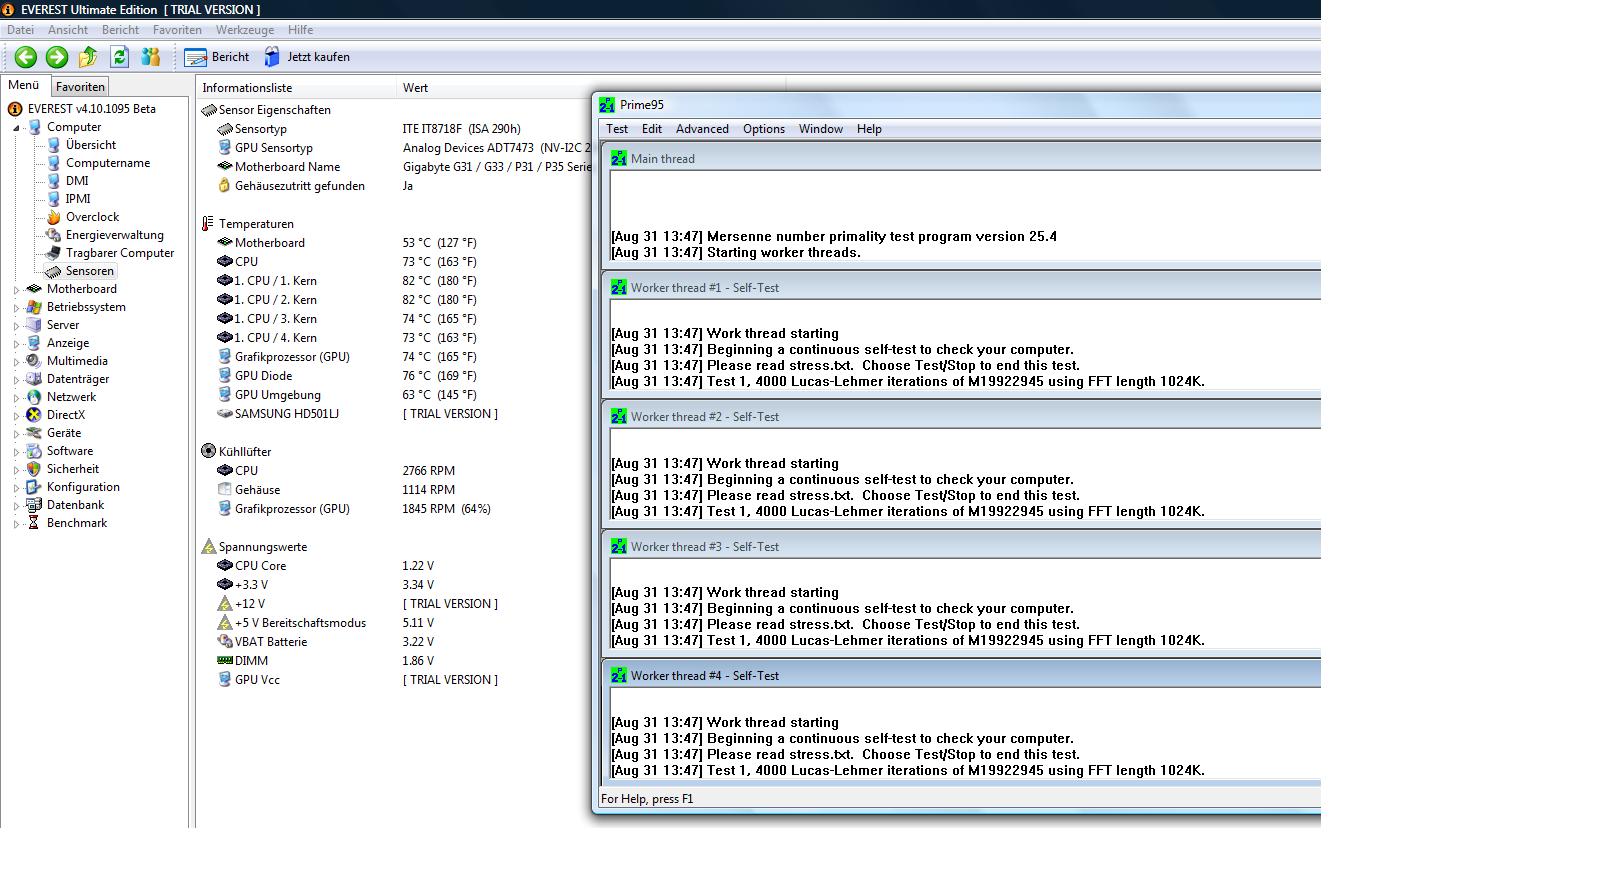
Task: Select the CPU Core voltage row
Action: (393, 566)
